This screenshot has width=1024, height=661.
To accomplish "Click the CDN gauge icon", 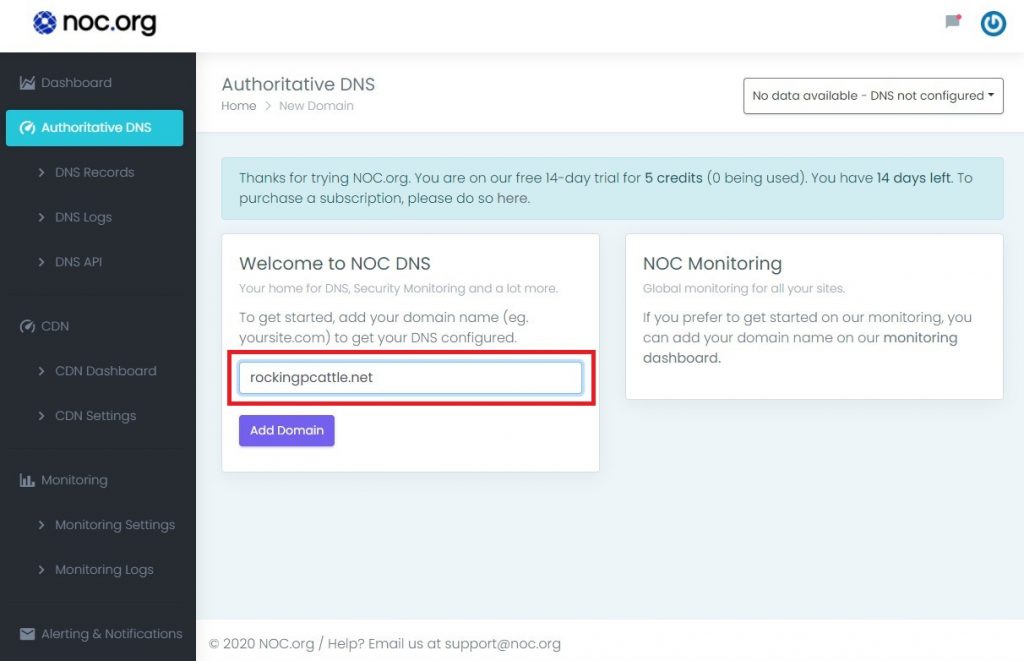I will [x=27, y=326].
